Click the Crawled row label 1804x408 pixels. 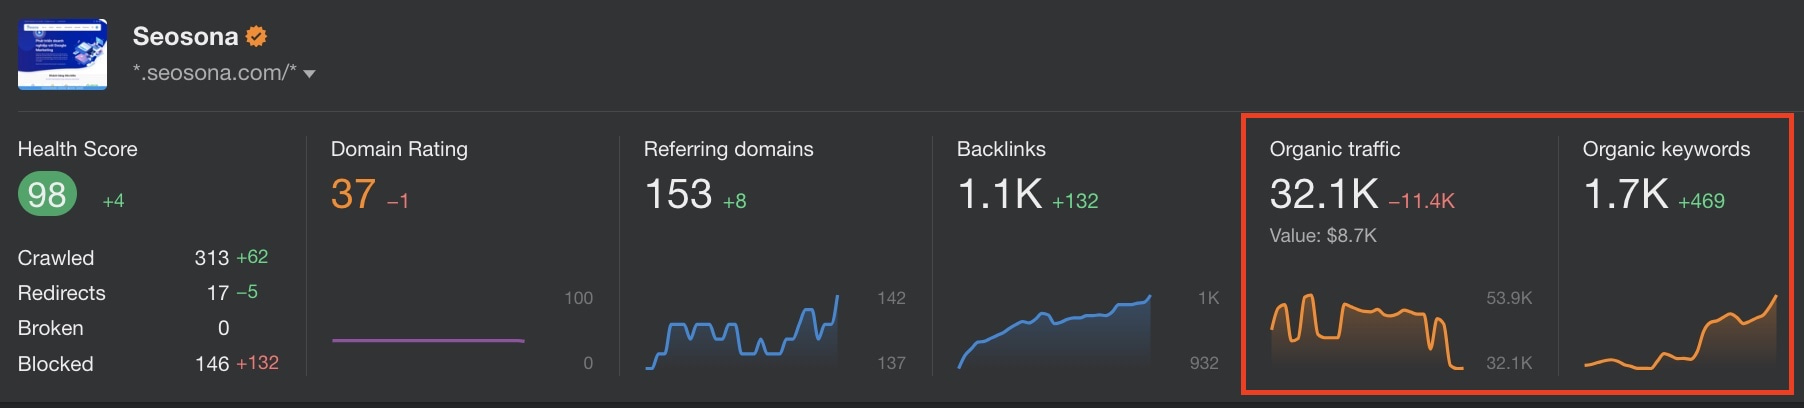[56, 258]
